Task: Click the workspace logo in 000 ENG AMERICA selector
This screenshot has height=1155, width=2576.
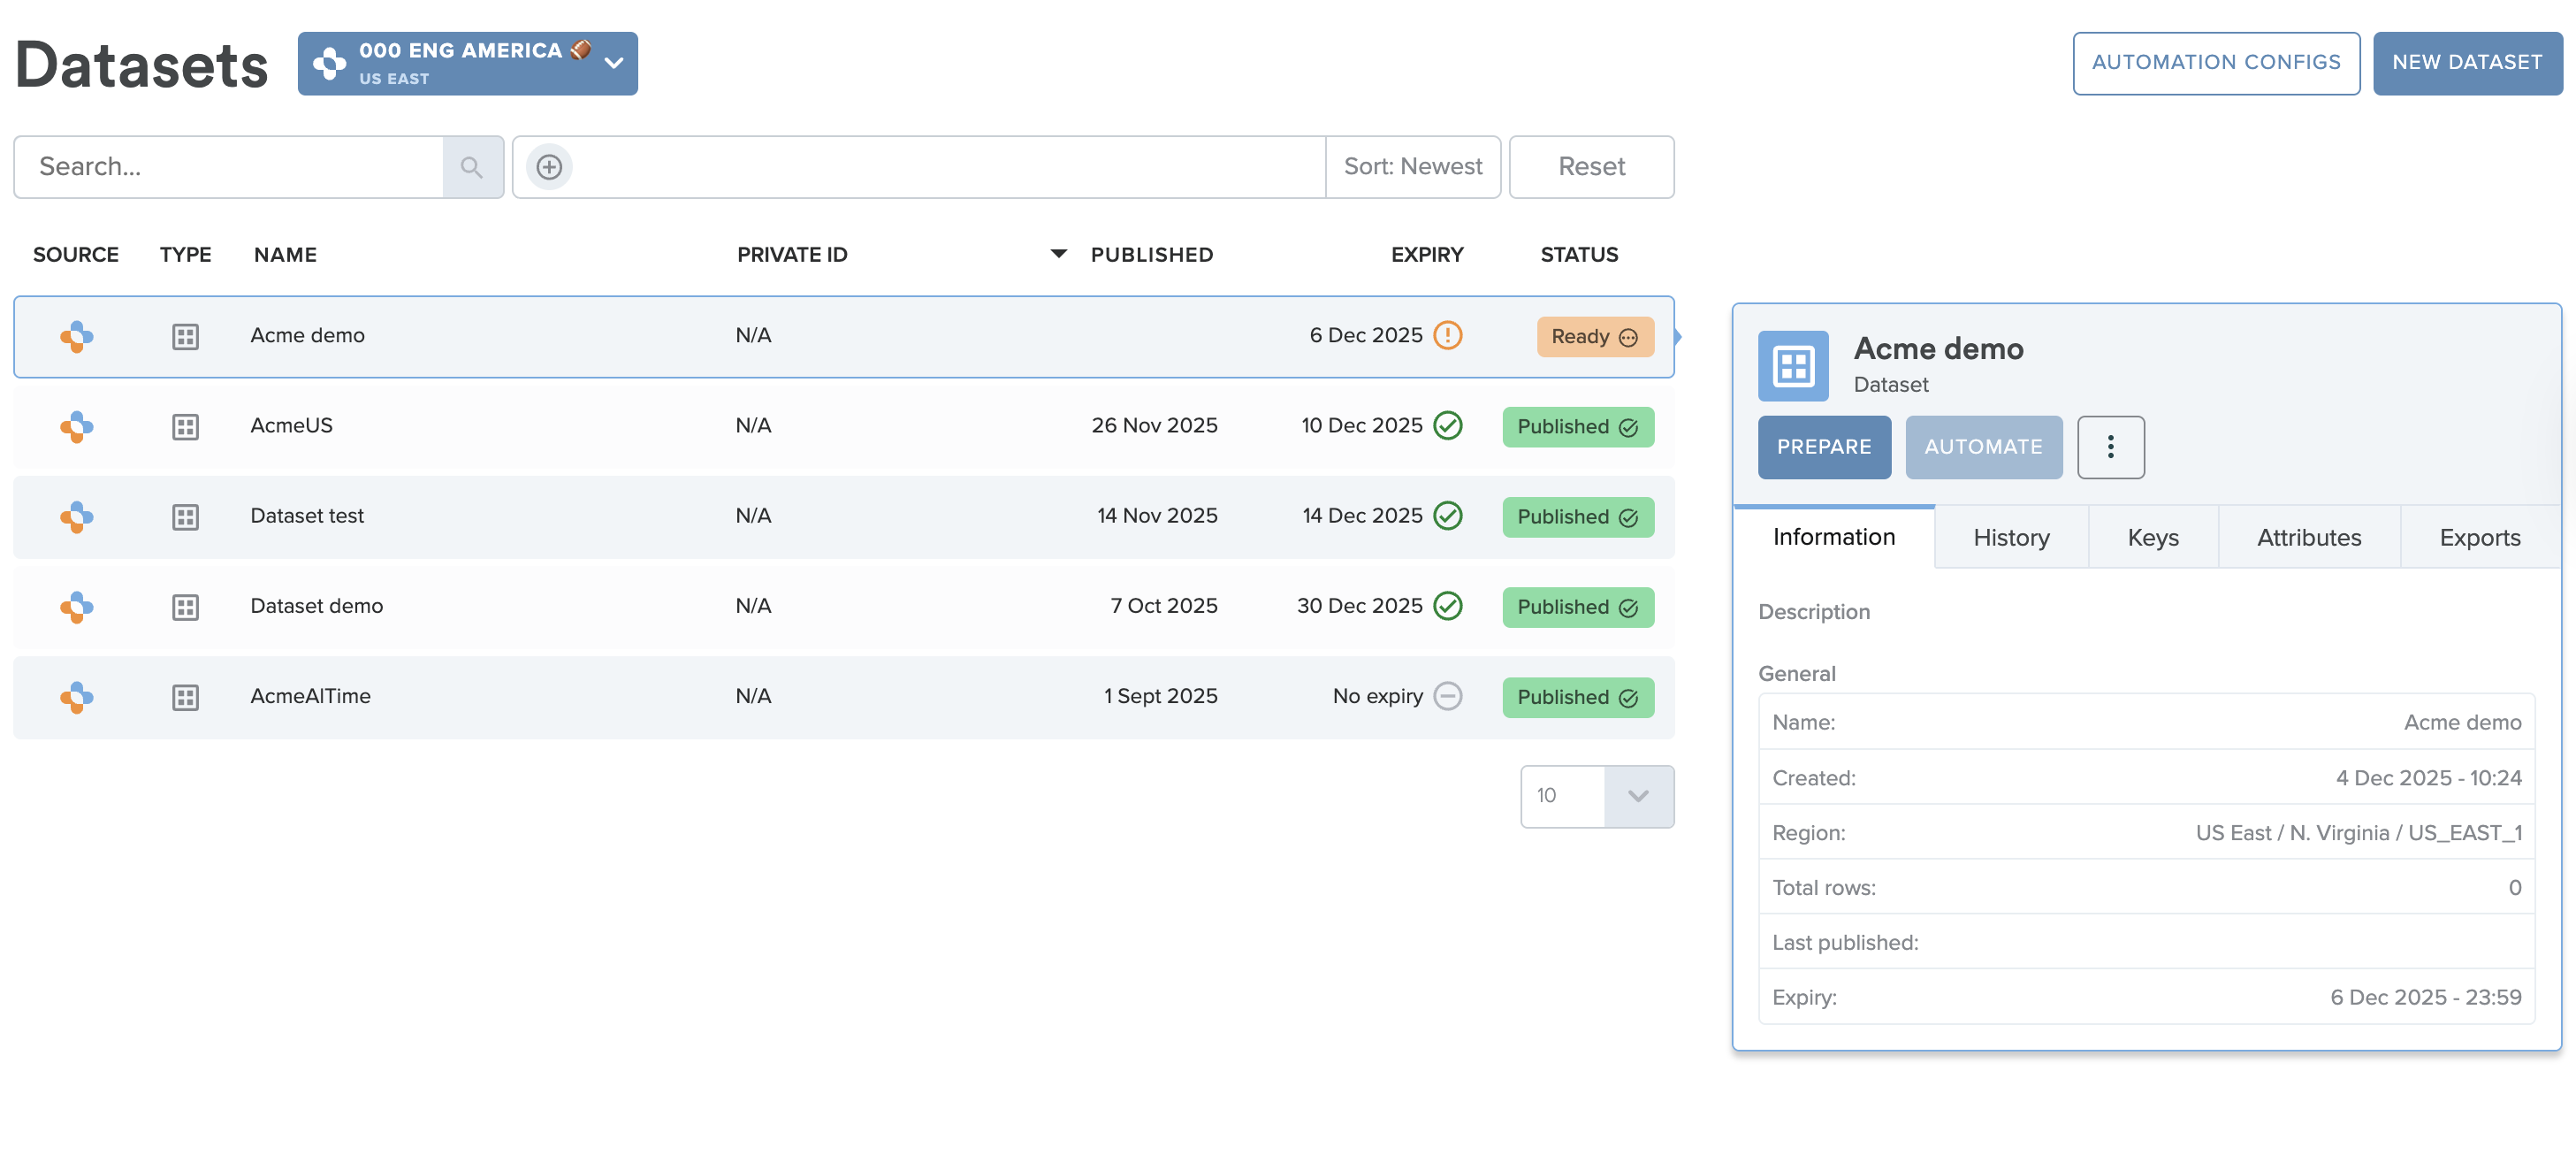Action: point(329,64)
